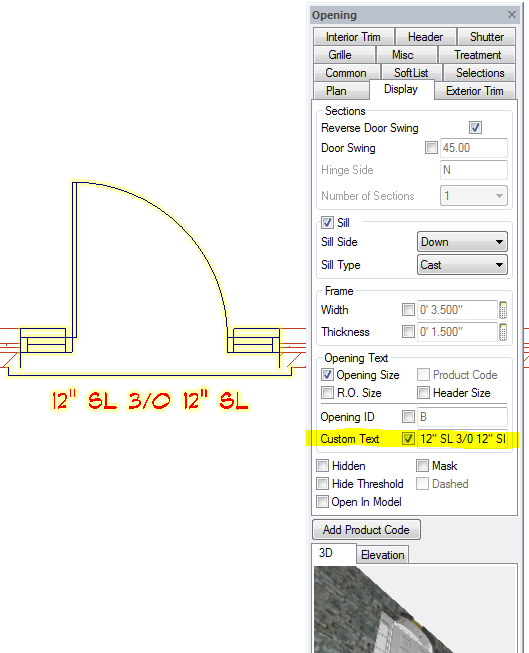
Task: Open calculator icon beside Frame Width field
Action: (503, 310)
